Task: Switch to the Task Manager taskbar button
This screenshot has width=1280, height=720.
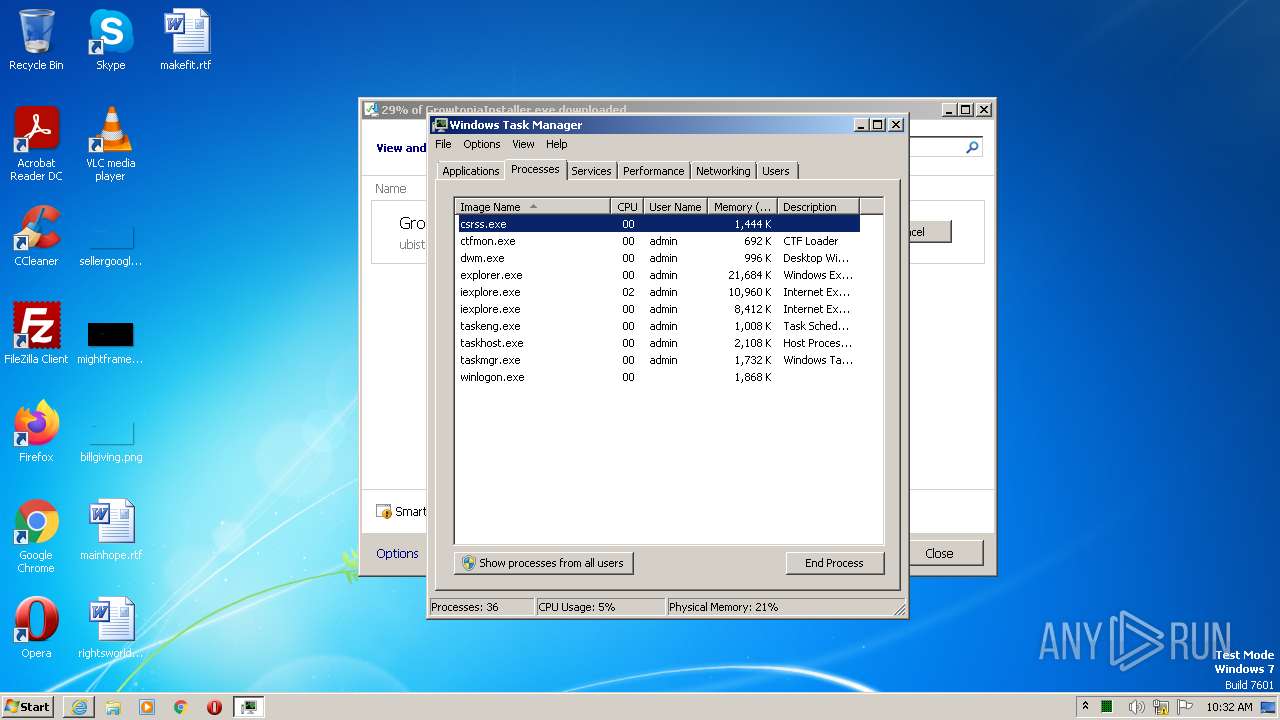Action: click(248, 707)
